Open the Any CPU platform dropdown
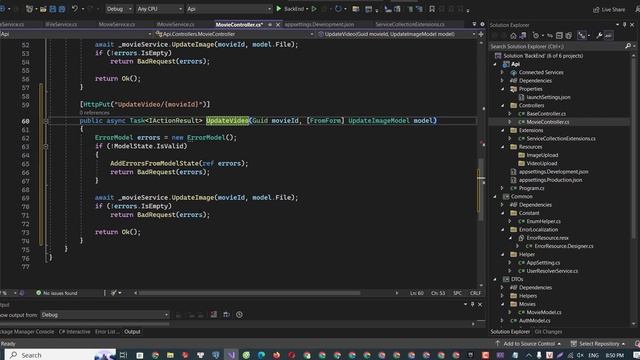The width and height of the screenshot is (640, 360). point(160,9)
